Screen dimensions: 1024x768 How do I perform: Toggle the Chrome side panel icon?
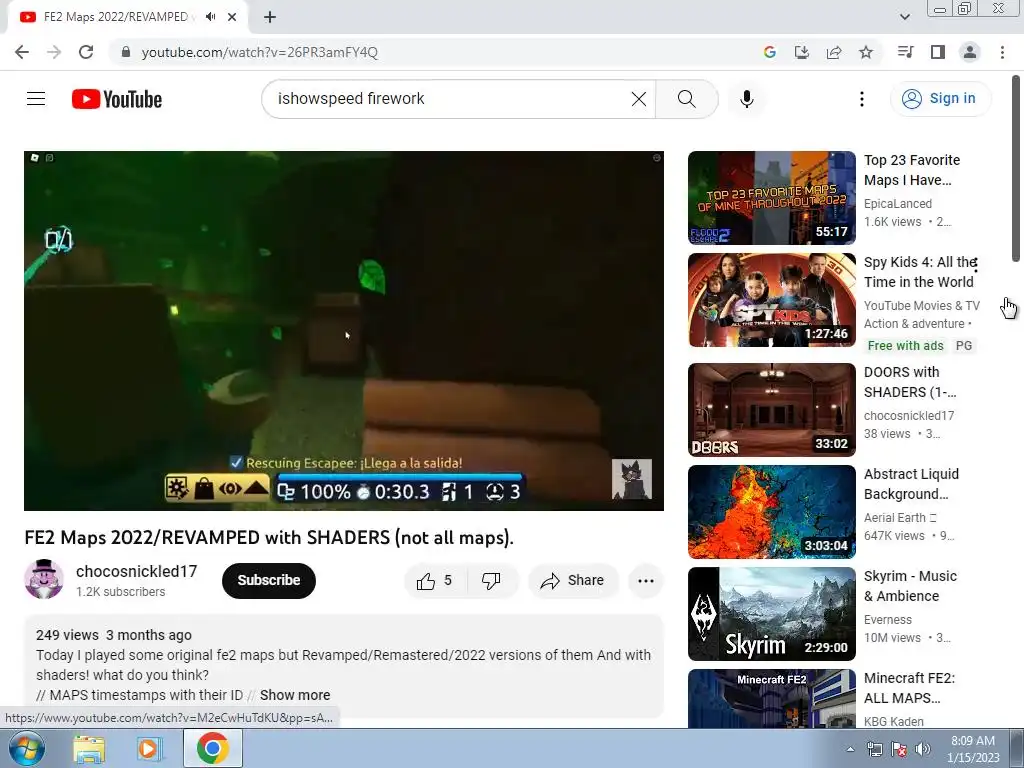click(x=938, y=52)
